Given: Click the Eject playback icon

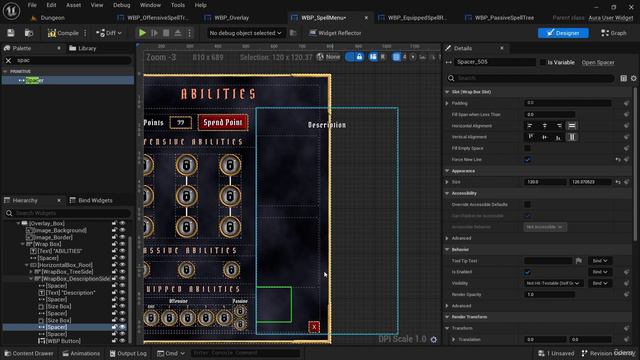Looking at the screenshot, I should tap(178, 33).
